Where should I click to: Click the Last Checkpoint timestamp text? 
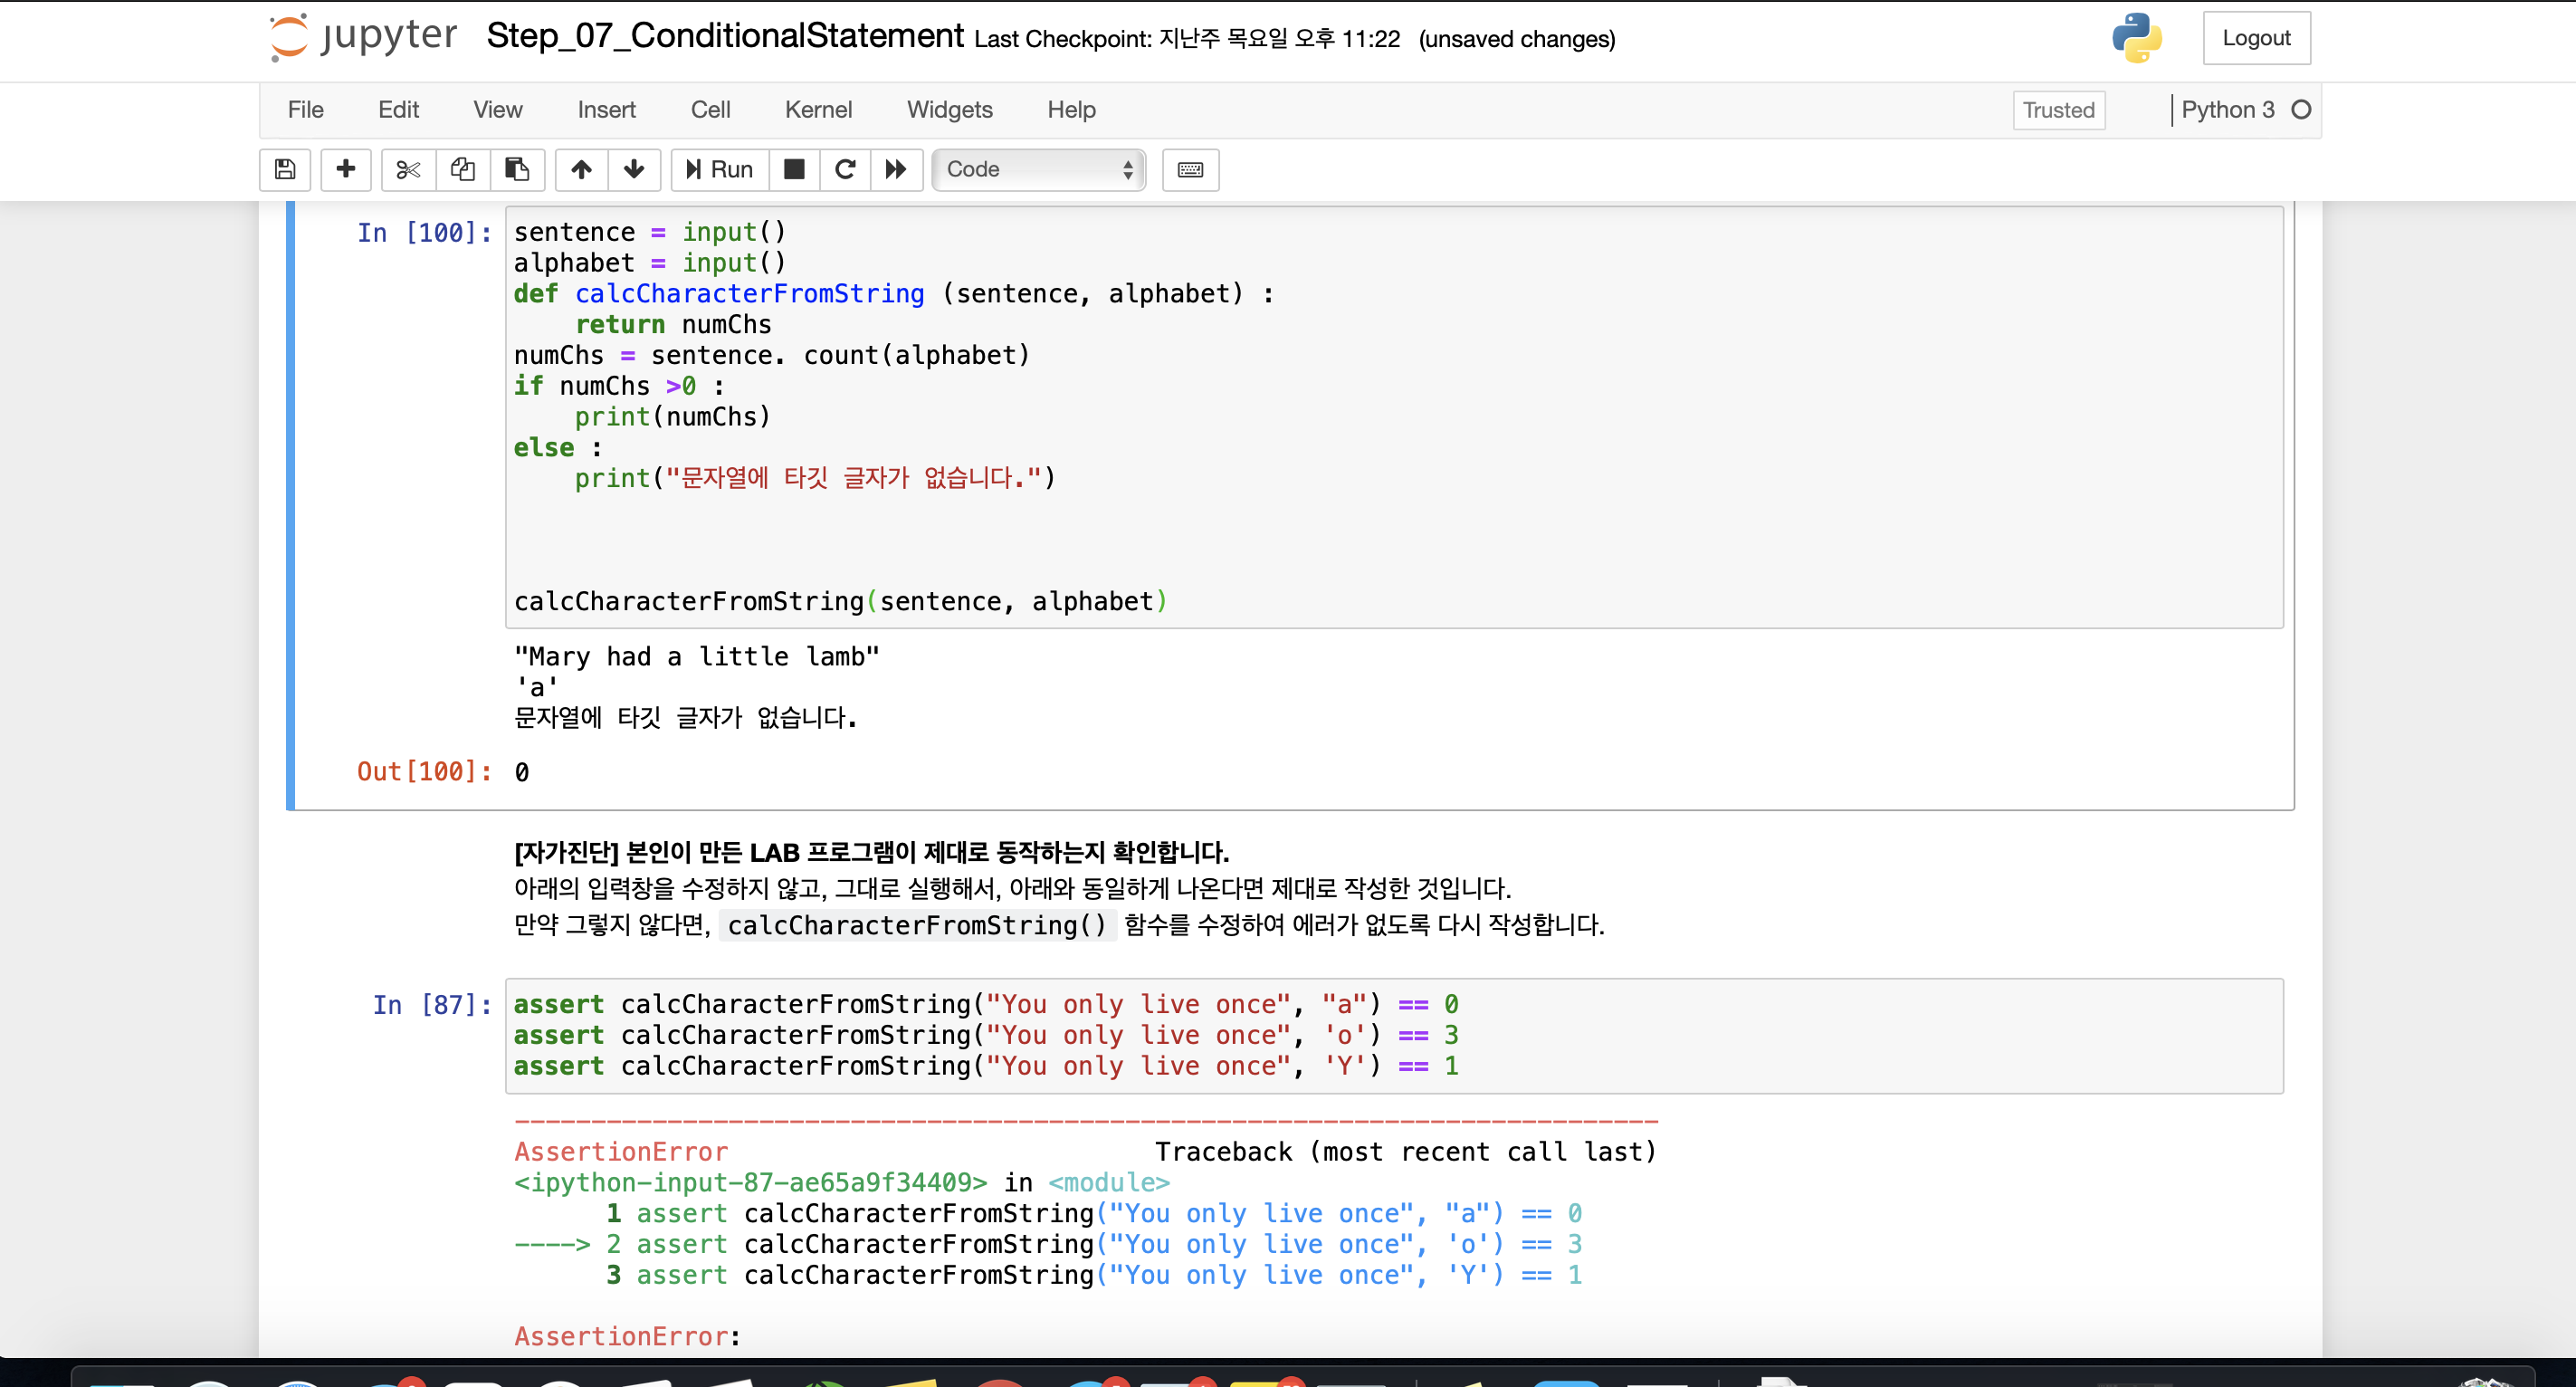(x=1187, y=39)
